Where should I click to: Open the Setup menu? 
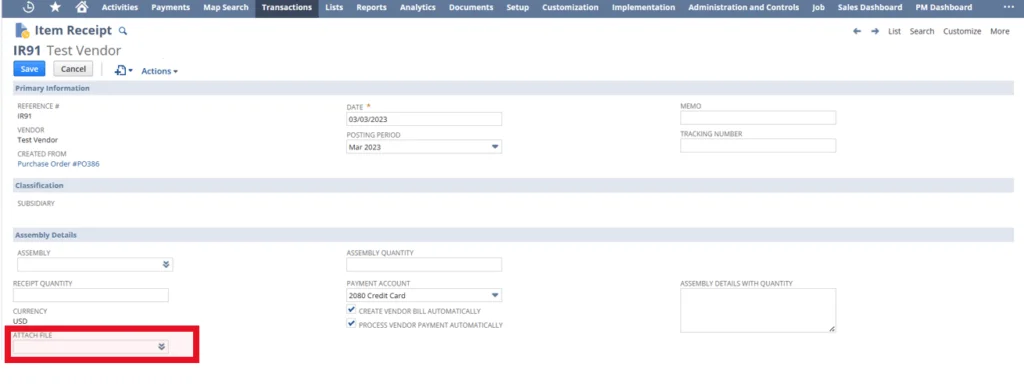pyautogui.click(x=518, y=8)
